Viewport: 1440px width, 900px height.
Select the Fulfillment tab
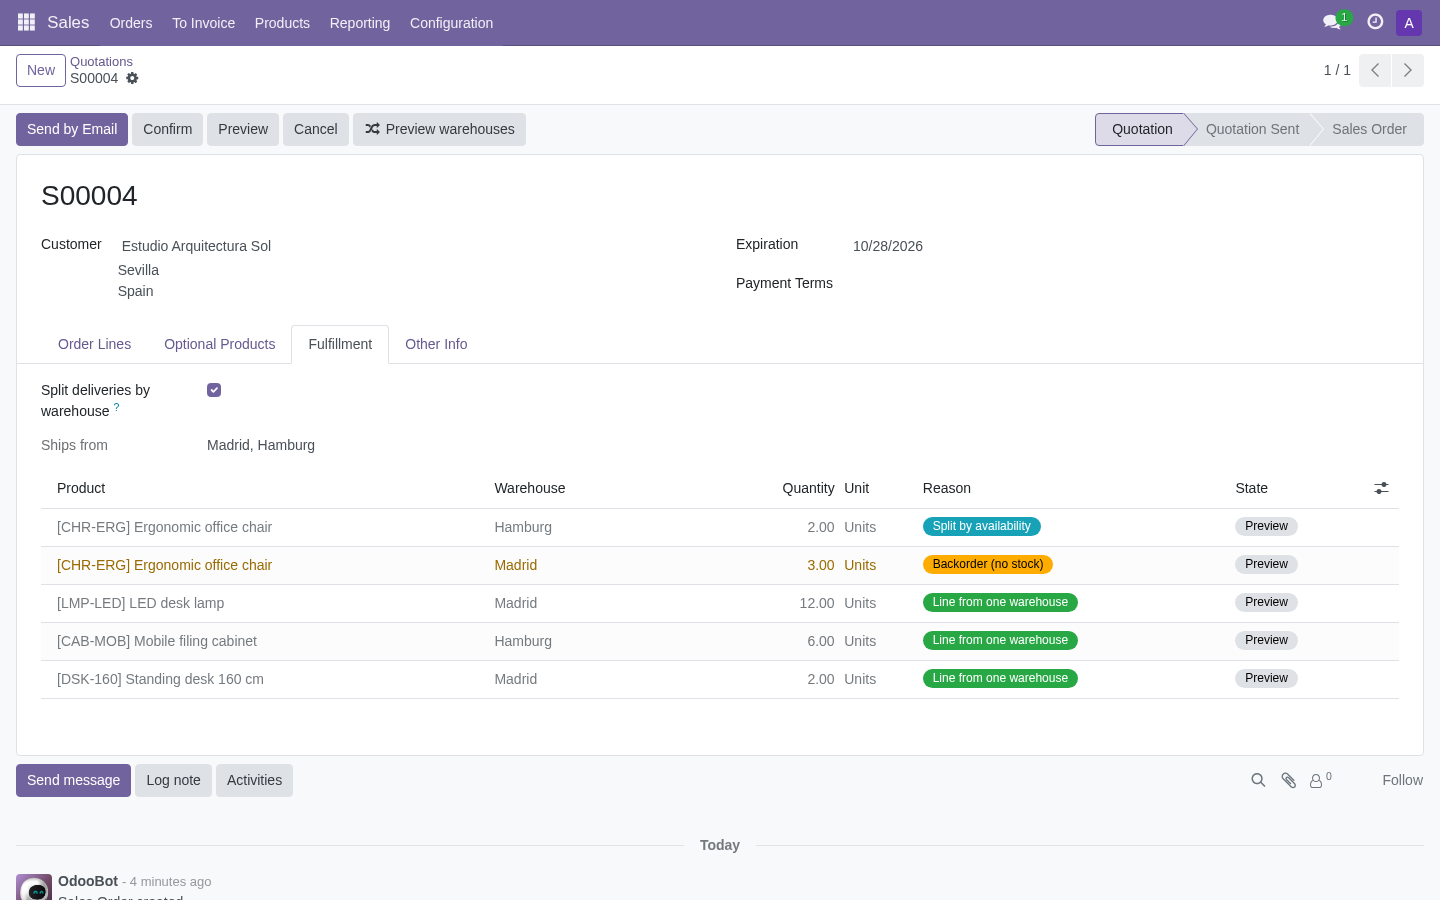coord(340,344)
